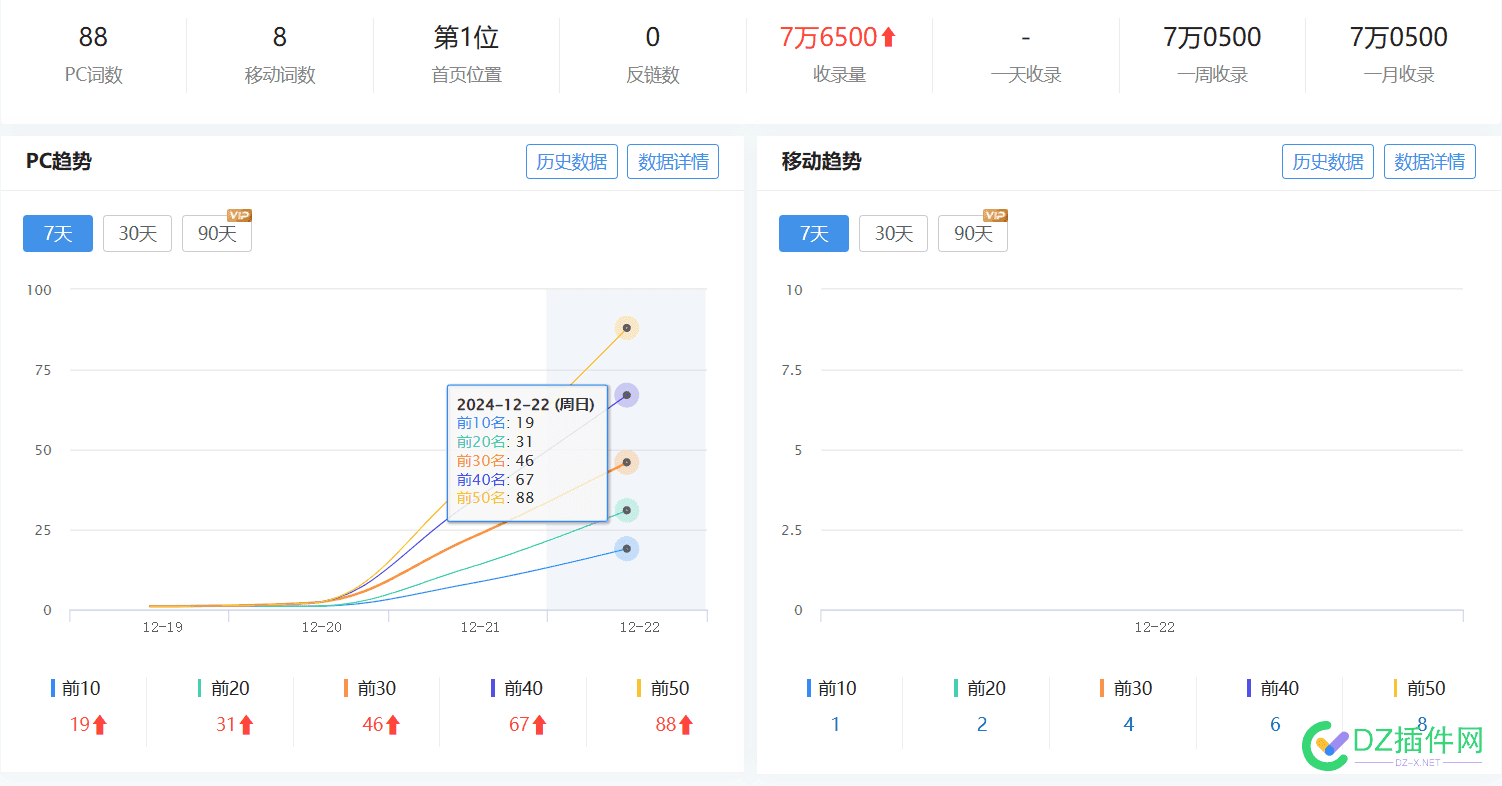Click the 前40 purple data point on PC chart
The height and width of the screenshot is (786, 1502).
[x=627, y=396]
